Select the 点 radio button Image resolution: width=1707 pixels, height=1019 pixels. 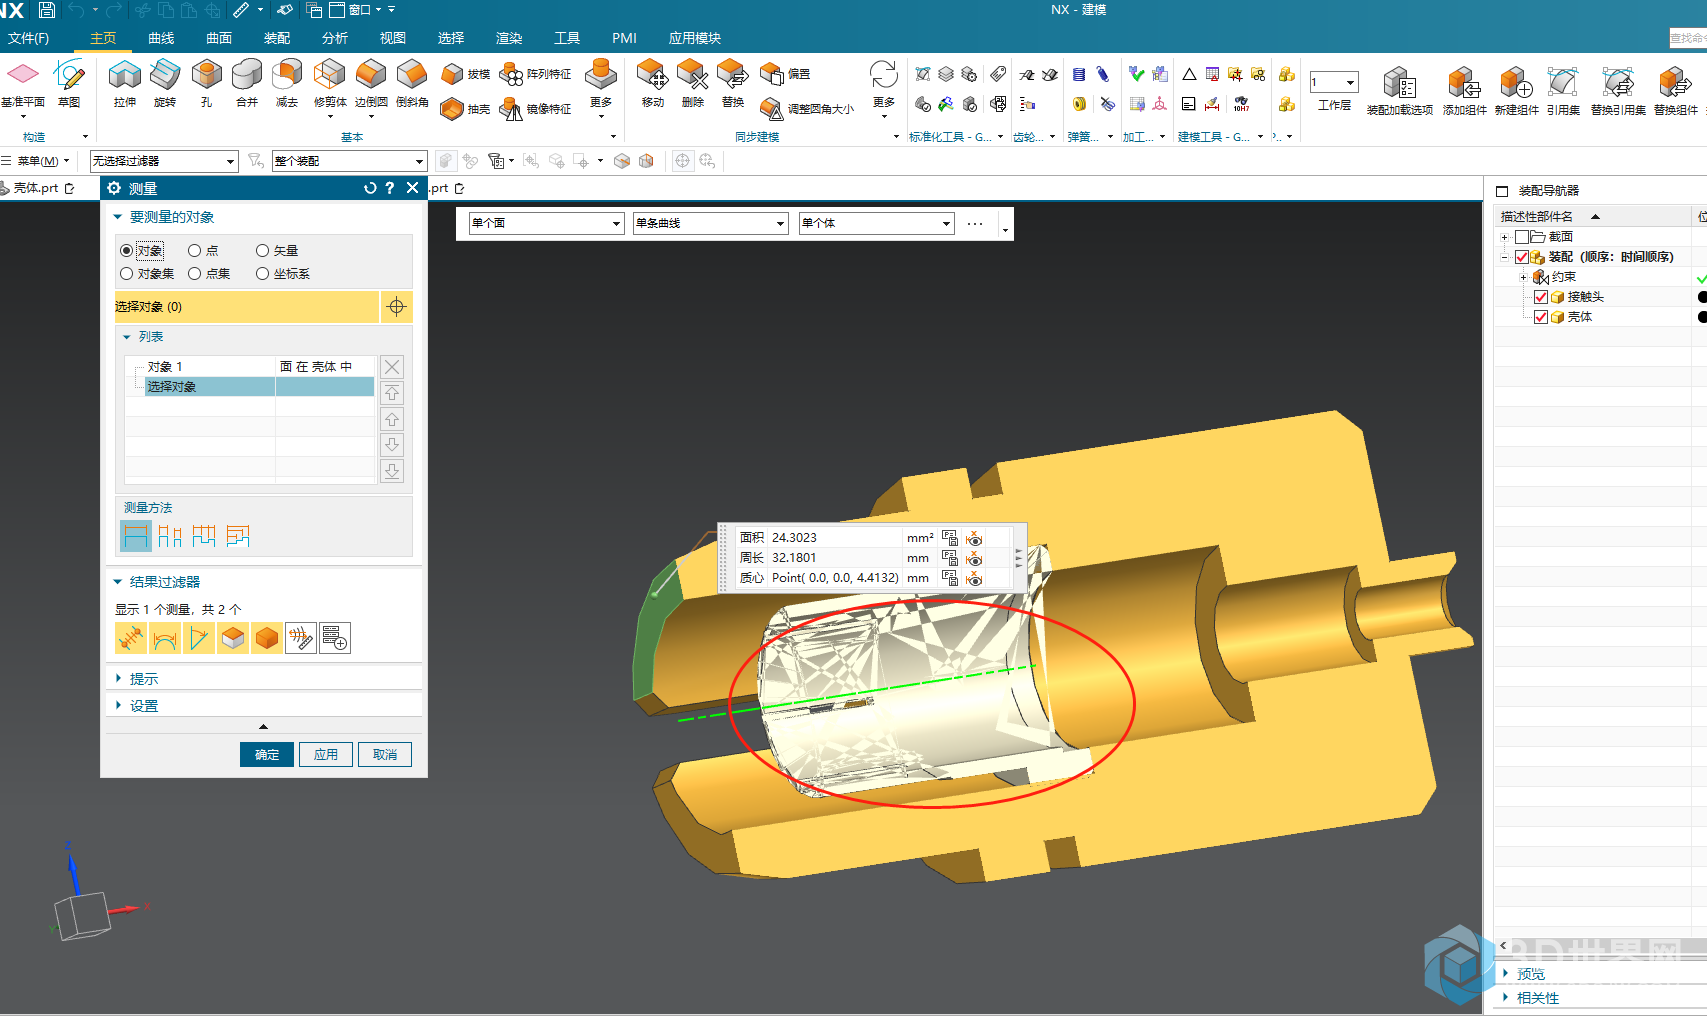coord(195,251)
